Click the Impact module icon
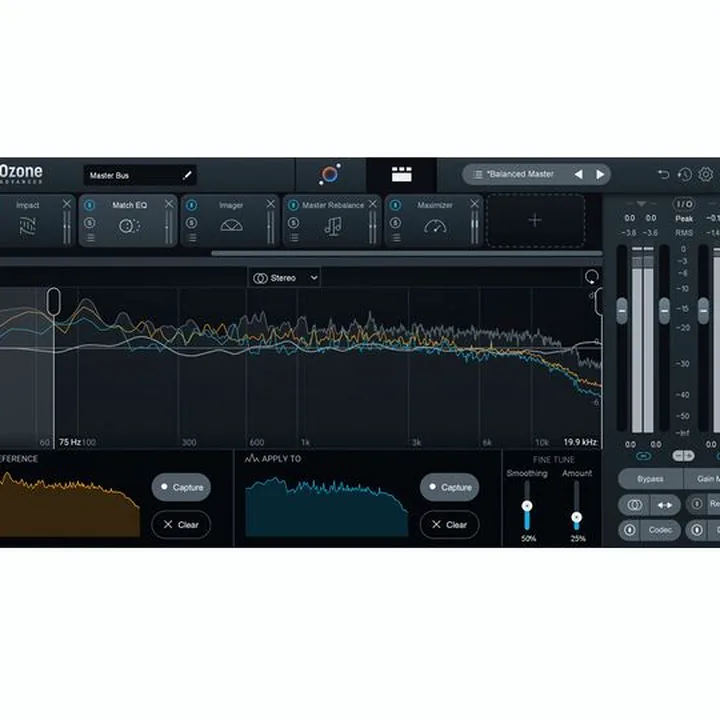The height and width of the screenshot is (720, 720). [28, 225]
